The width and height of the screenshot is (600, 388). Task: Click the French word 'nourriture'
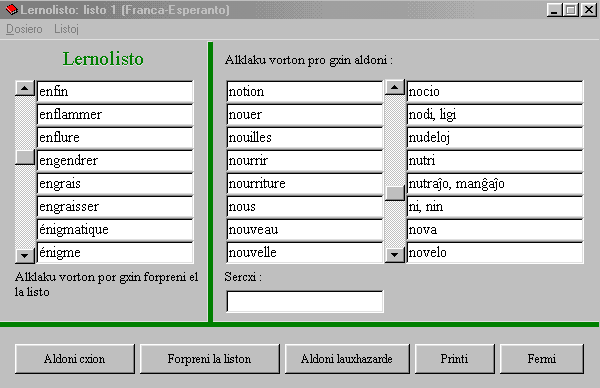pyautogui.click(x=305, y=183)
